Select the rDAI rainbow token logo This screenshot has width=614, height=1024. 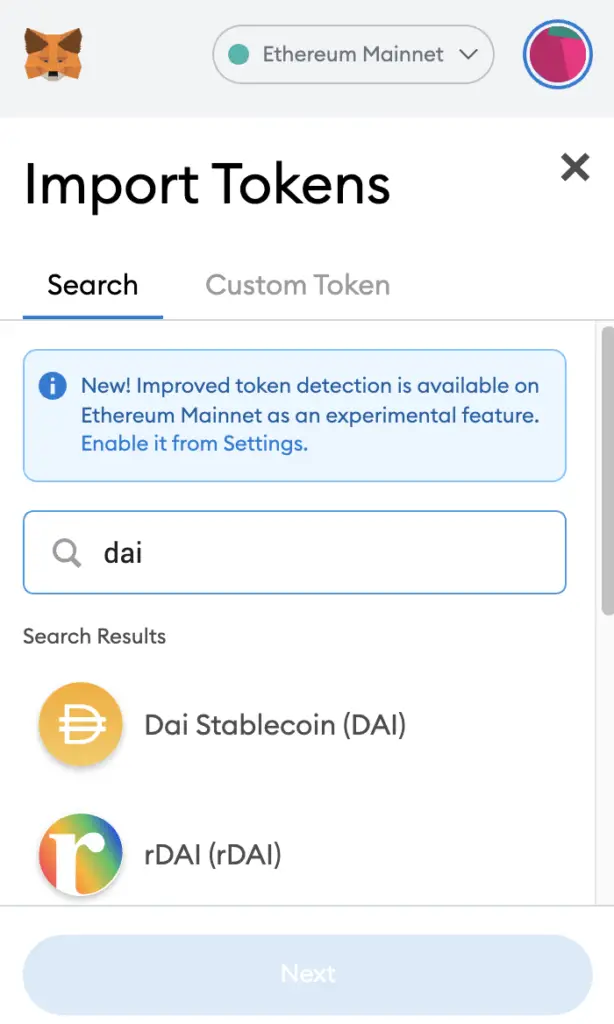coord(81,854)
